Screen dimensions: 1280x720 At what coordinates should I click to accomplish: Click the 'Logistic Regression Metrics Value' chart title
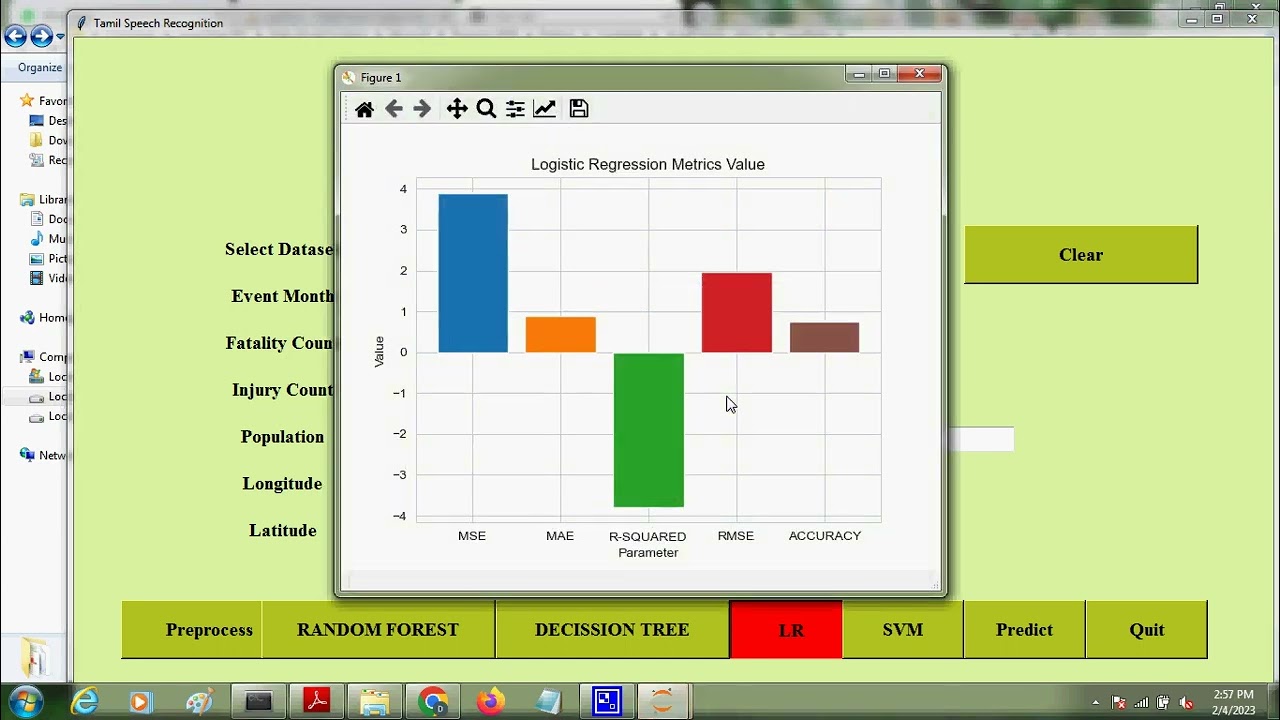(x=648, y=164)
